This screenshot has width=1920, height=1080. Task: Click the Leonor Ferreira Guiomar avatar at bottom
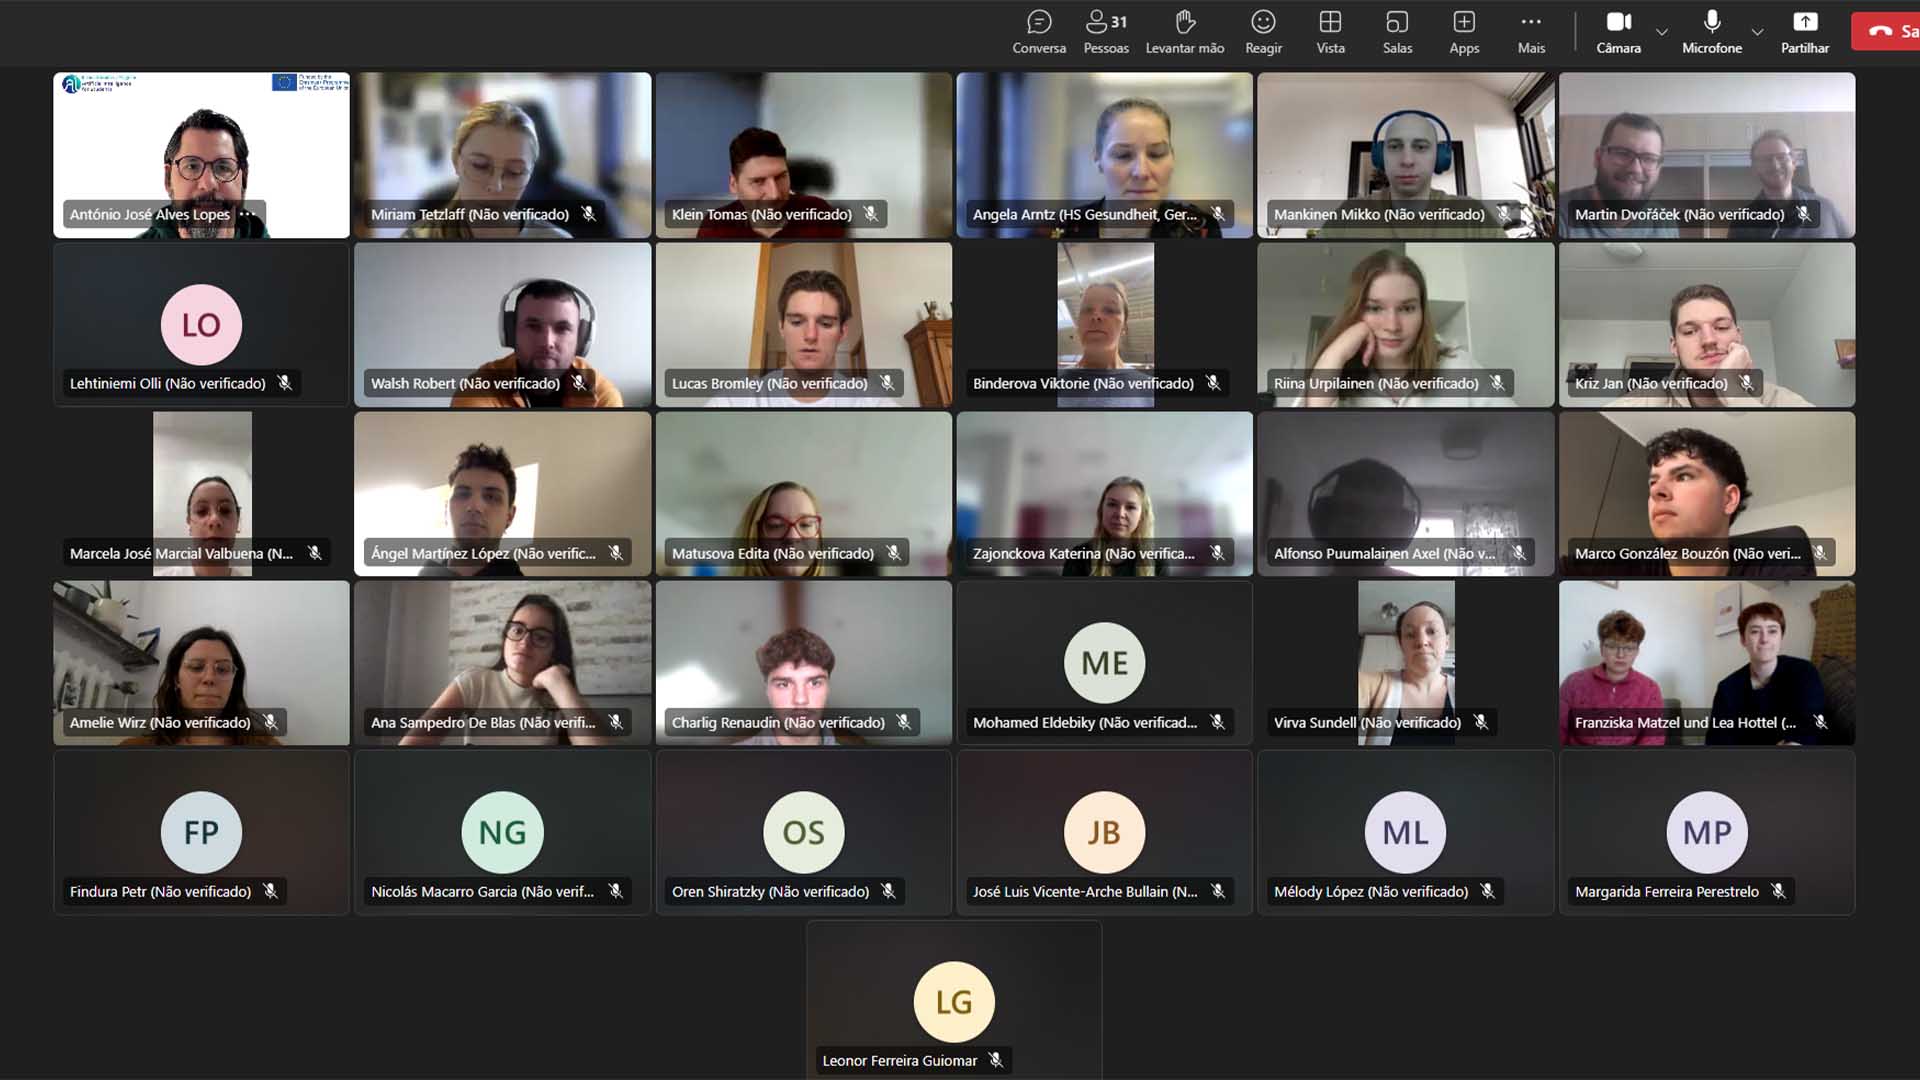coord(953,1001)
